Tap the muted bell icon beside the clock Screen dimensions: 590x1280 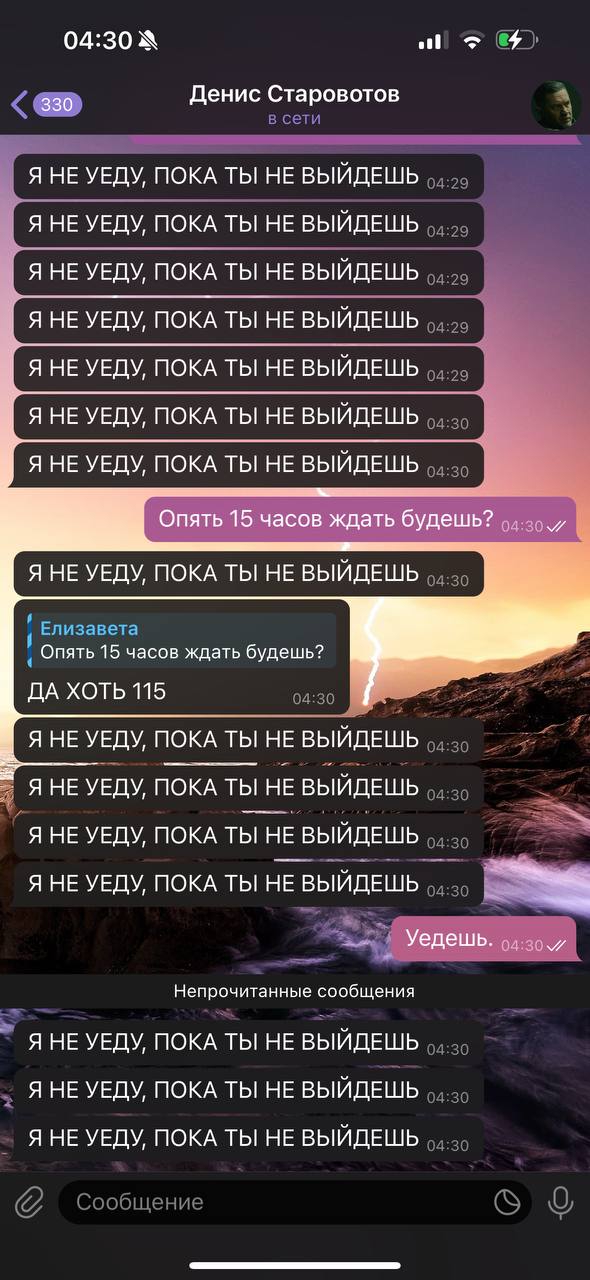tap(149, 40)
